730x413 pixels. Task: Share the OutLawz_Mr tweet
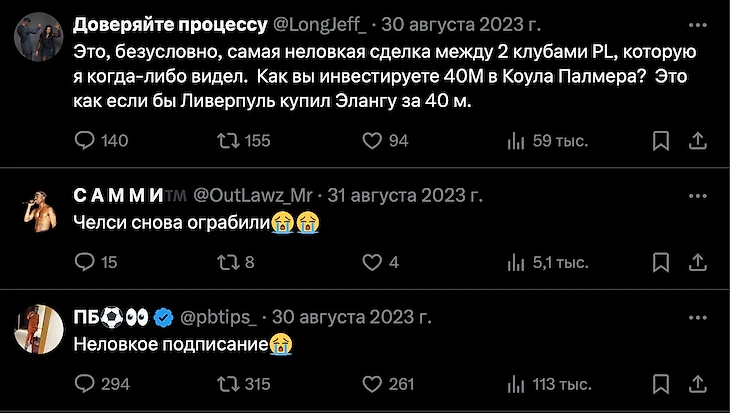[696, 262]
